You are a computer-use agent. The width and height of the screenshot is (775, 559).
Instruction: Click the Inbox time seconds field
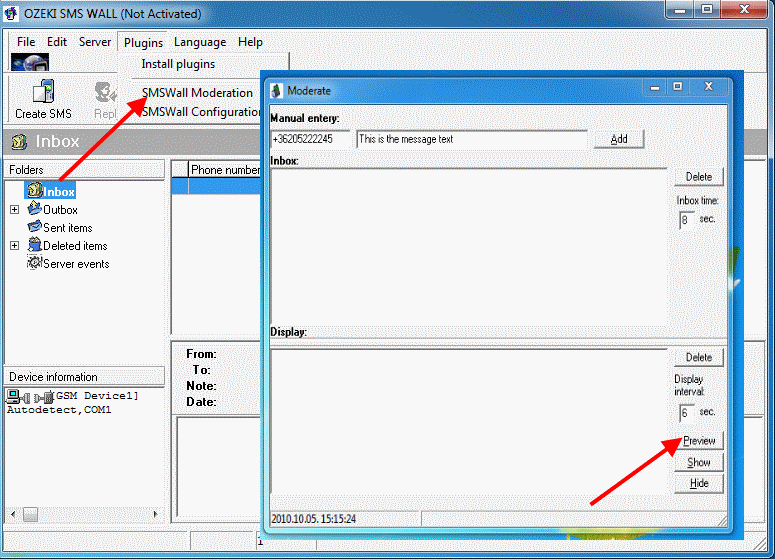tap(687, 220)
